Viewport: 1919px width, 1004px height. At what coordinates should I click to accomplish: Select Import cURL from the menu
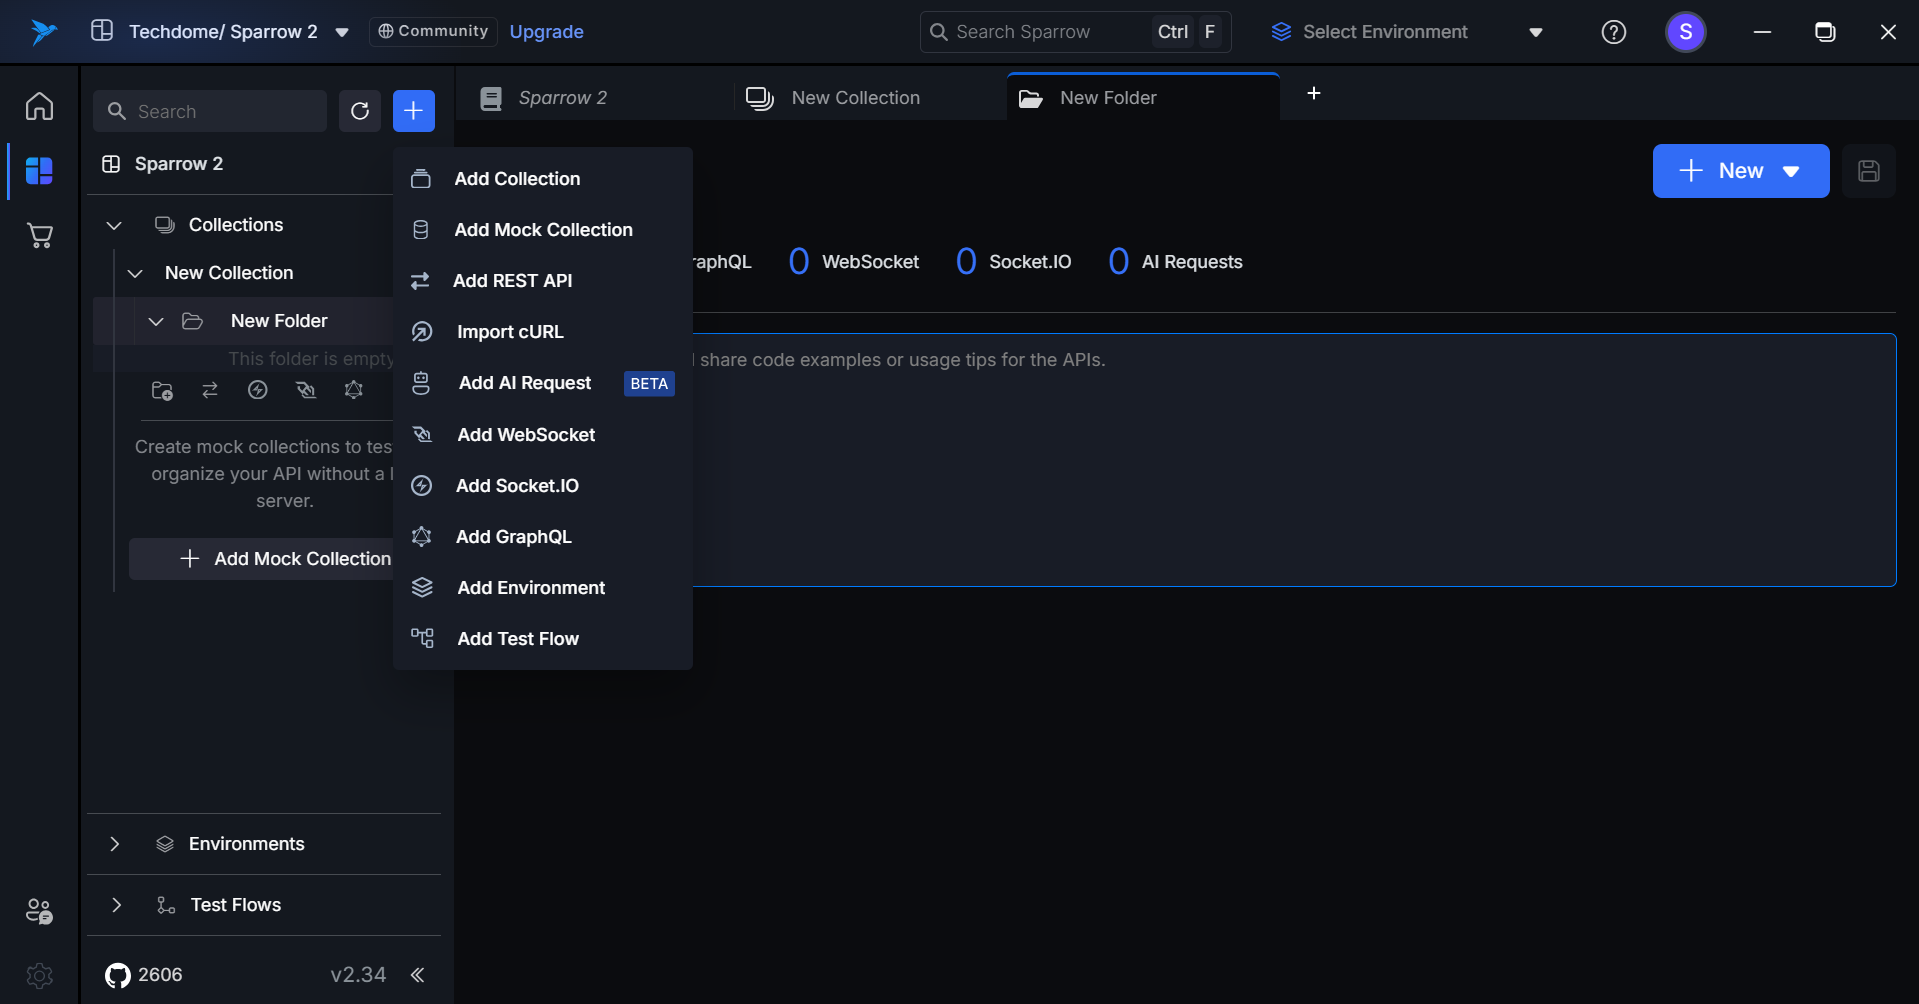[510, 332]
